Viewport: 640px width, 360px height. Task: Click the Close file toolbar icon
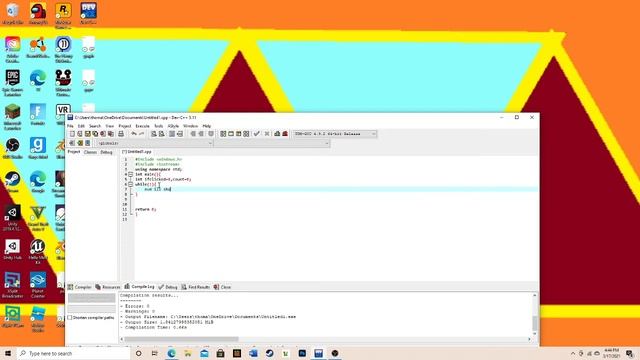(103, 134)
